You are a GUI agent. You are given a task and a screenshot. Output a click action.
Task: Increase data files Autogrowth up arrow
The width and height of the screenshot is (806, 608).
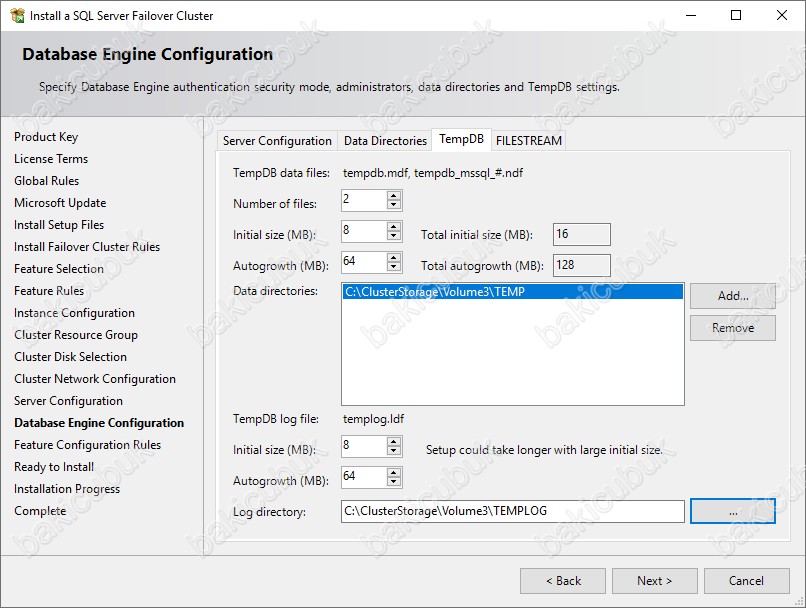[x=394, y=257]
